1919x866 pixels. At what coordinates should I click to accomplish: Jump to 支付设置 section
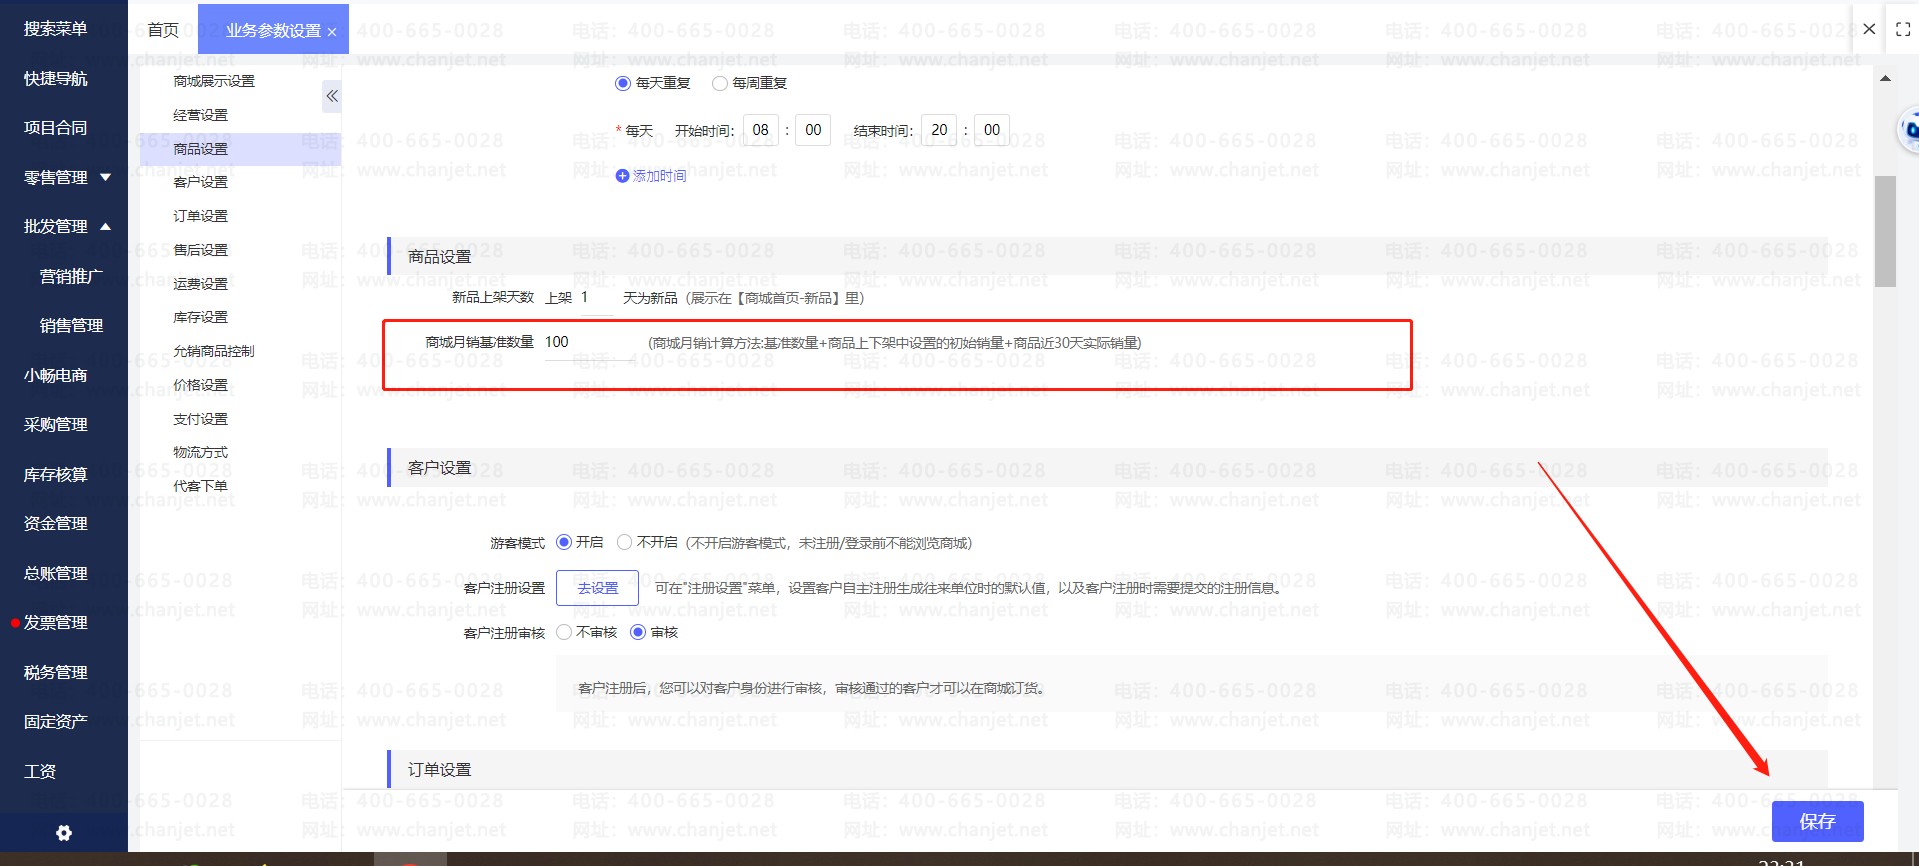click(x=200, y=419)
